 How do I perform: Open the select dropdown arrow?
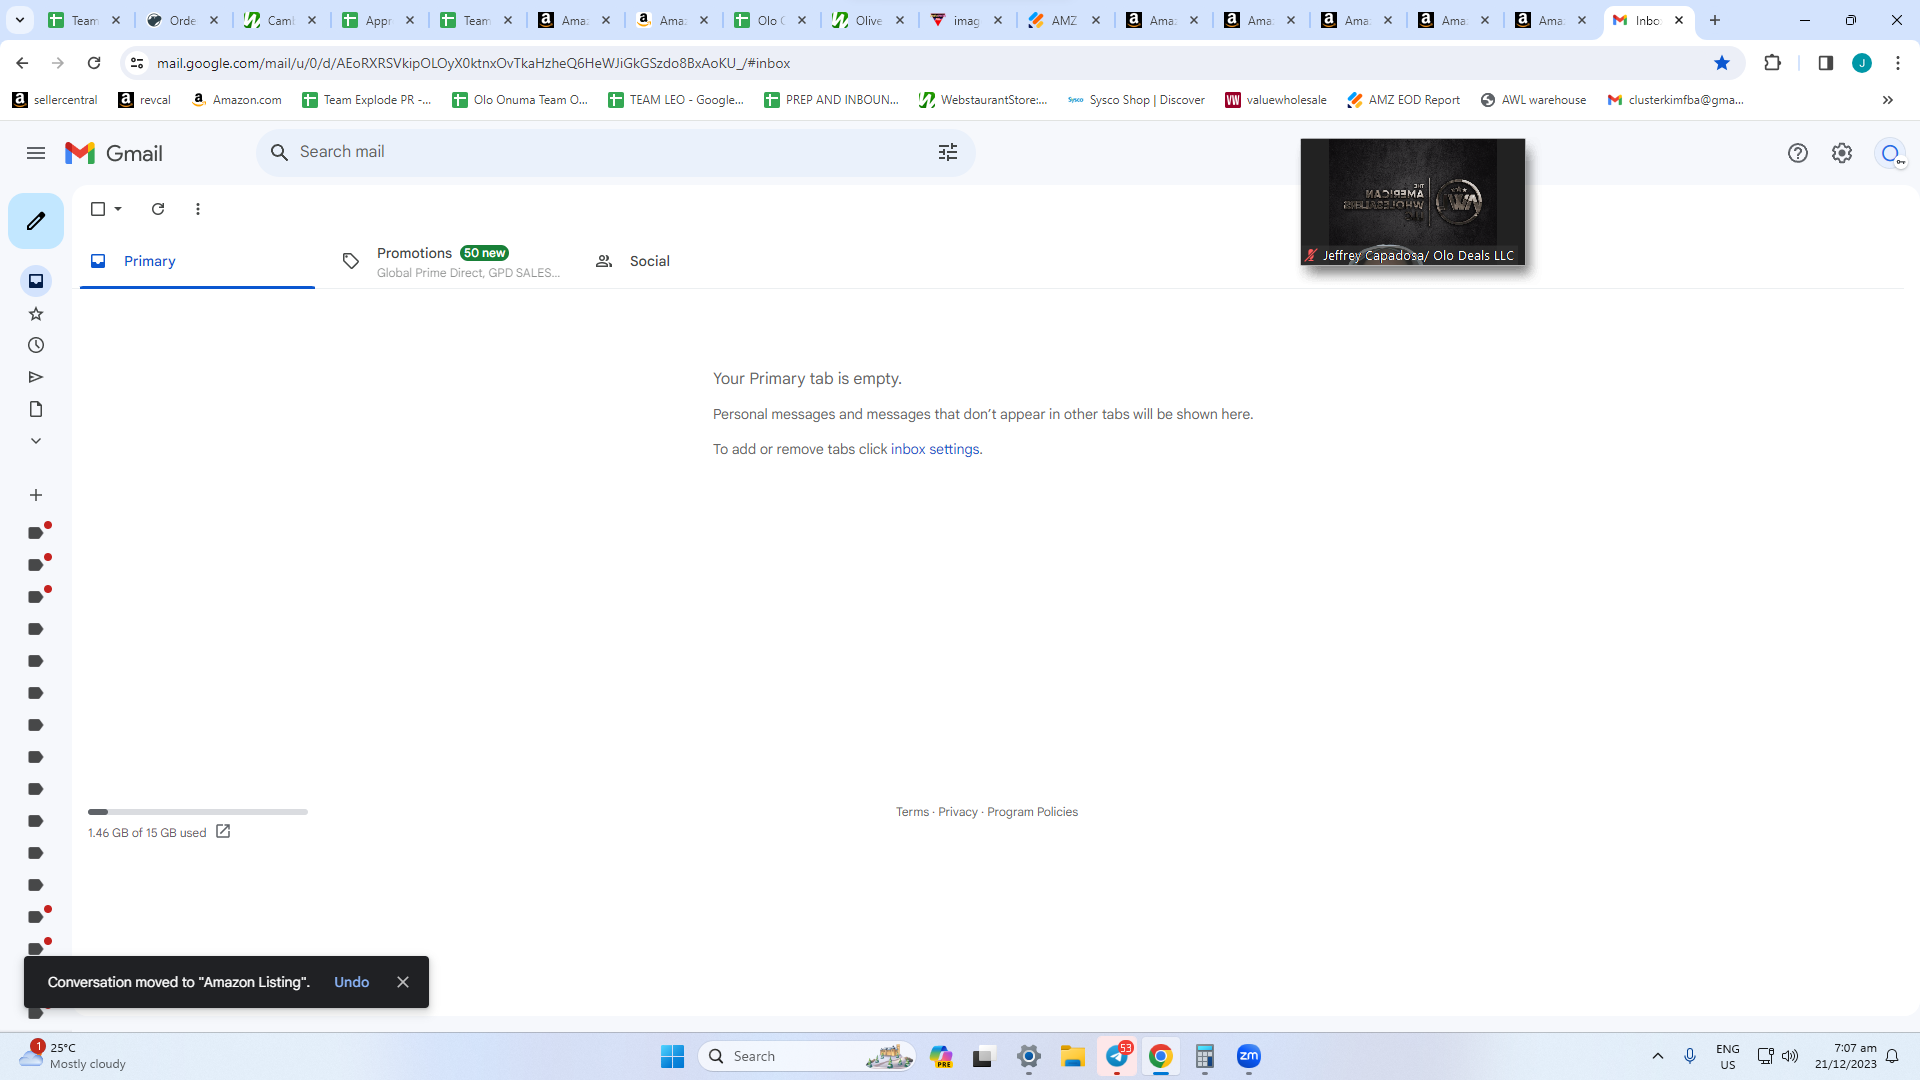click(118, 209)
